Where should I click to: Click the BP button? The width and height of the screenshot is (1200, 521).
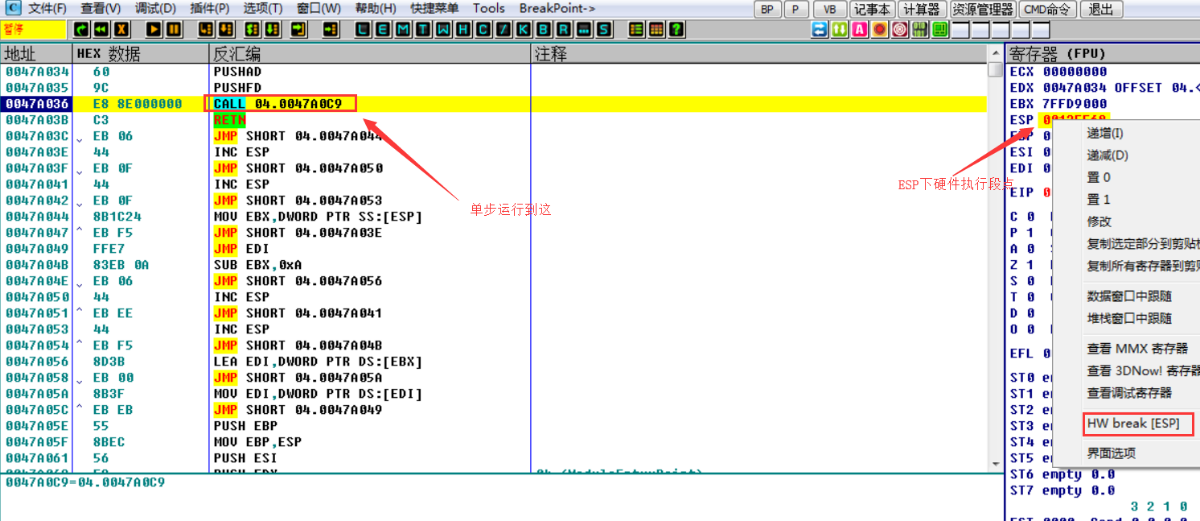click(x=767, y=9)
